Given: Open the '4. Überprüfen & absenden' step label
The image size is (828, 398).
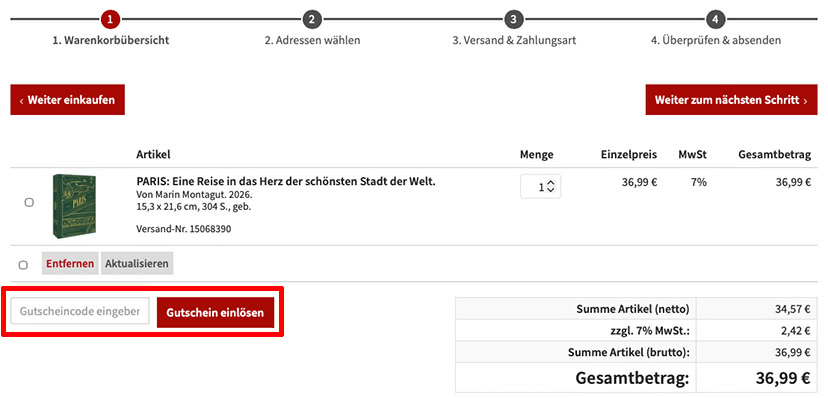Looking at the screenshot, I should tap(716, 40).
